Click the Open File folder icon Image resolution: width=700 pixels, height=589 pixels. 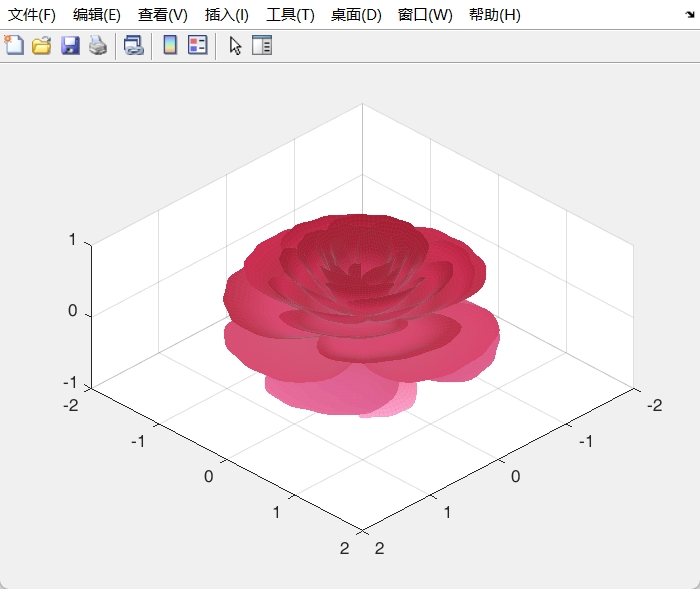click(42, 45)
